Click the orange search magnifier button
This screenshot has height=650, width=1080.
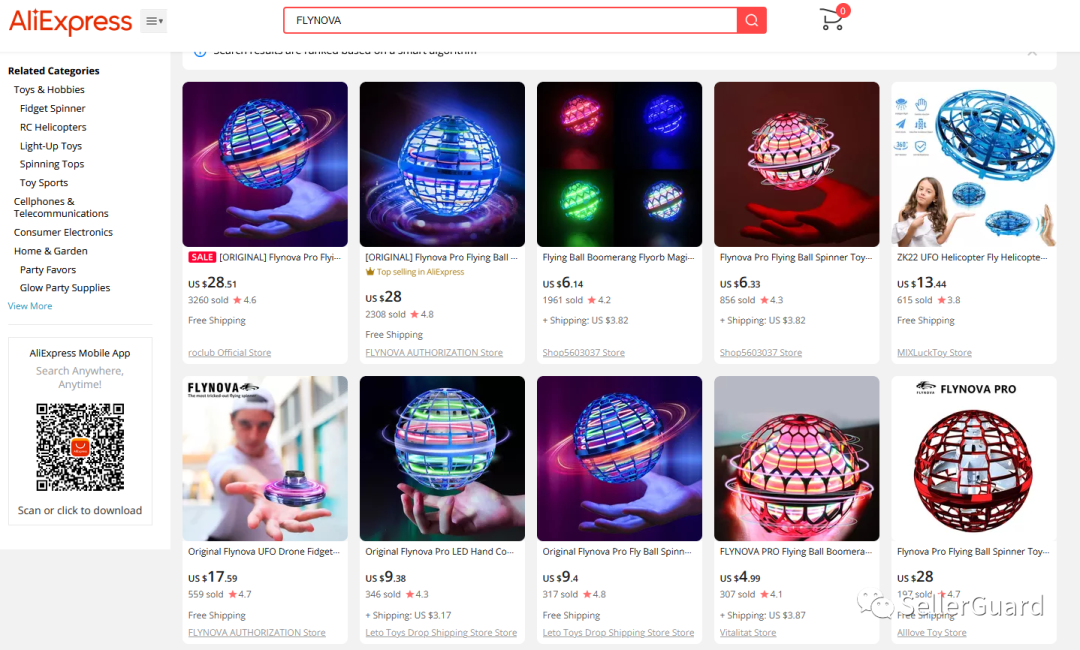coord(751,21)
